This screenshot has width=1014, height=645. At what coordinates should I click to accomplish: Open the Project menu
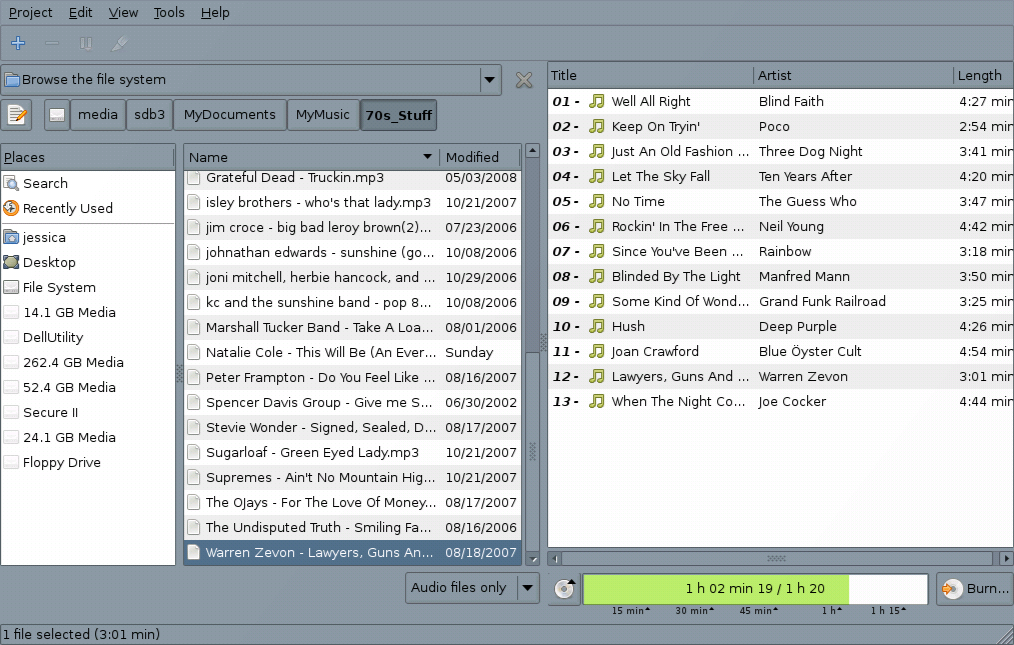[30, 12]
